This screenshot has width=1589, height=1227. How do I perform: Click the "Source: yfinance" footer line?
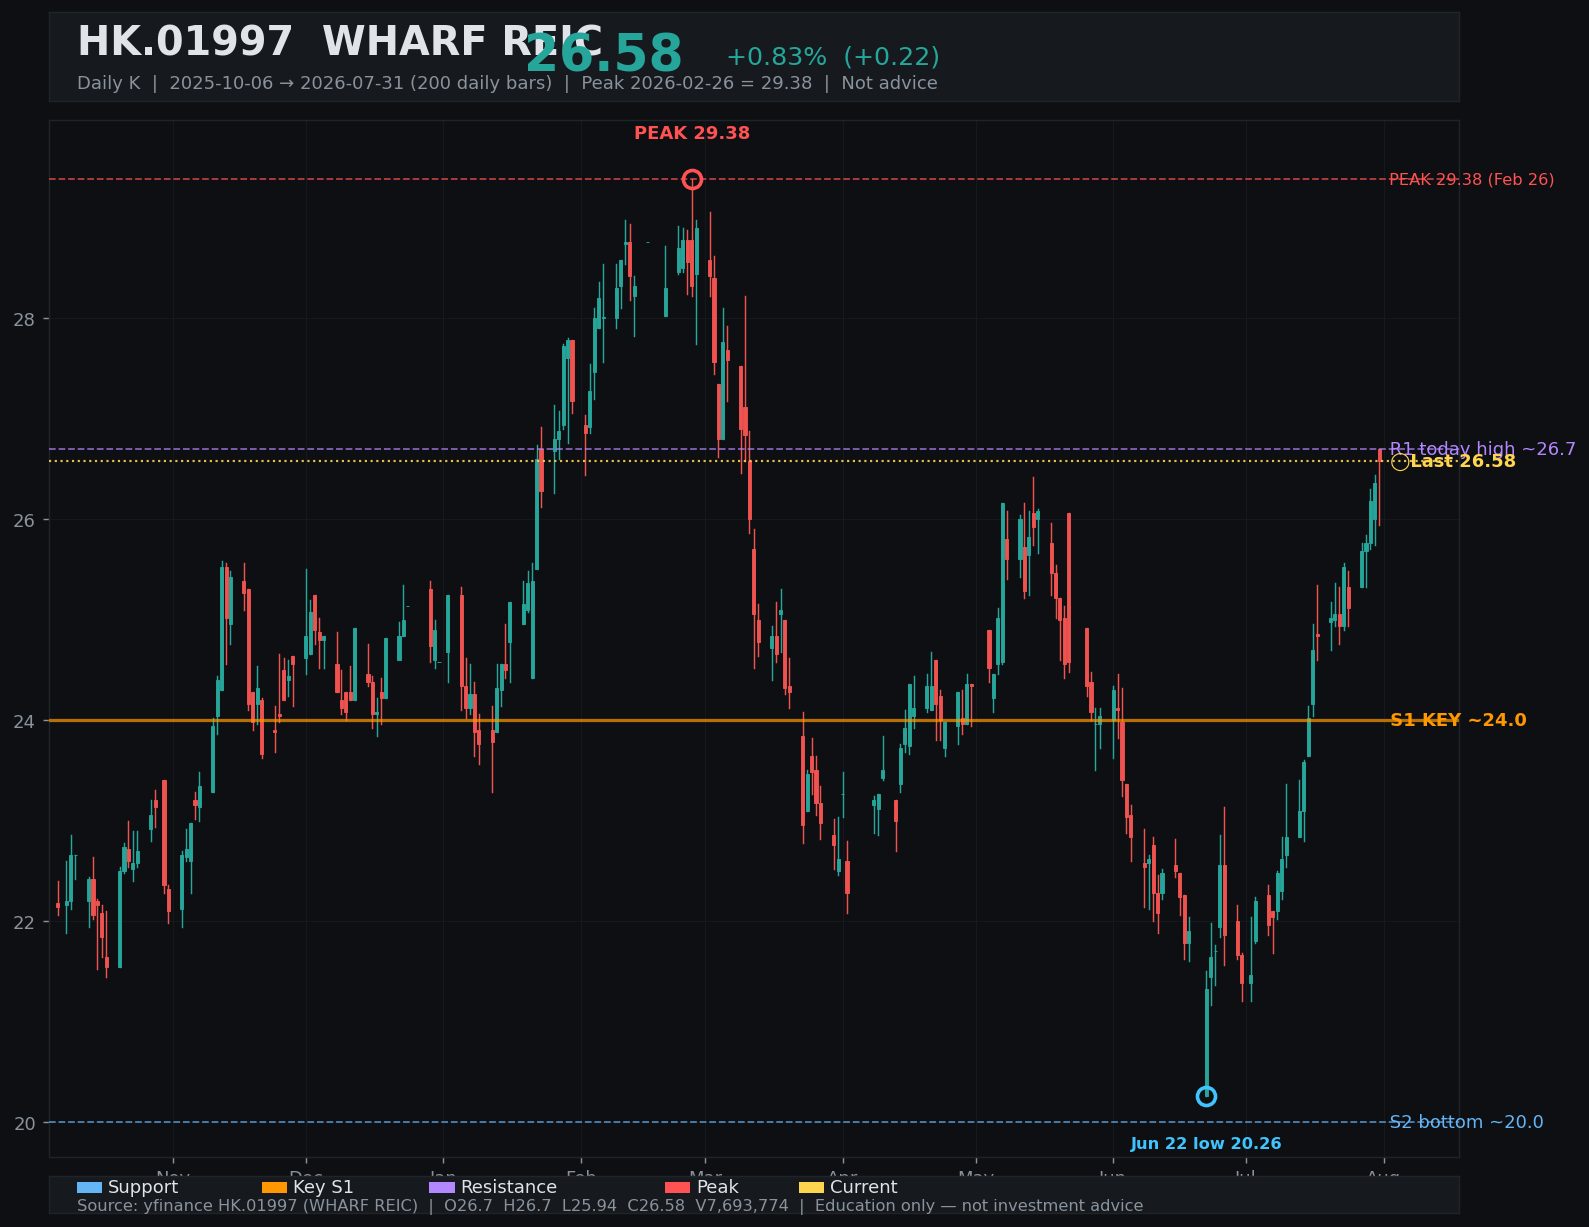[x=610, y=1206]
